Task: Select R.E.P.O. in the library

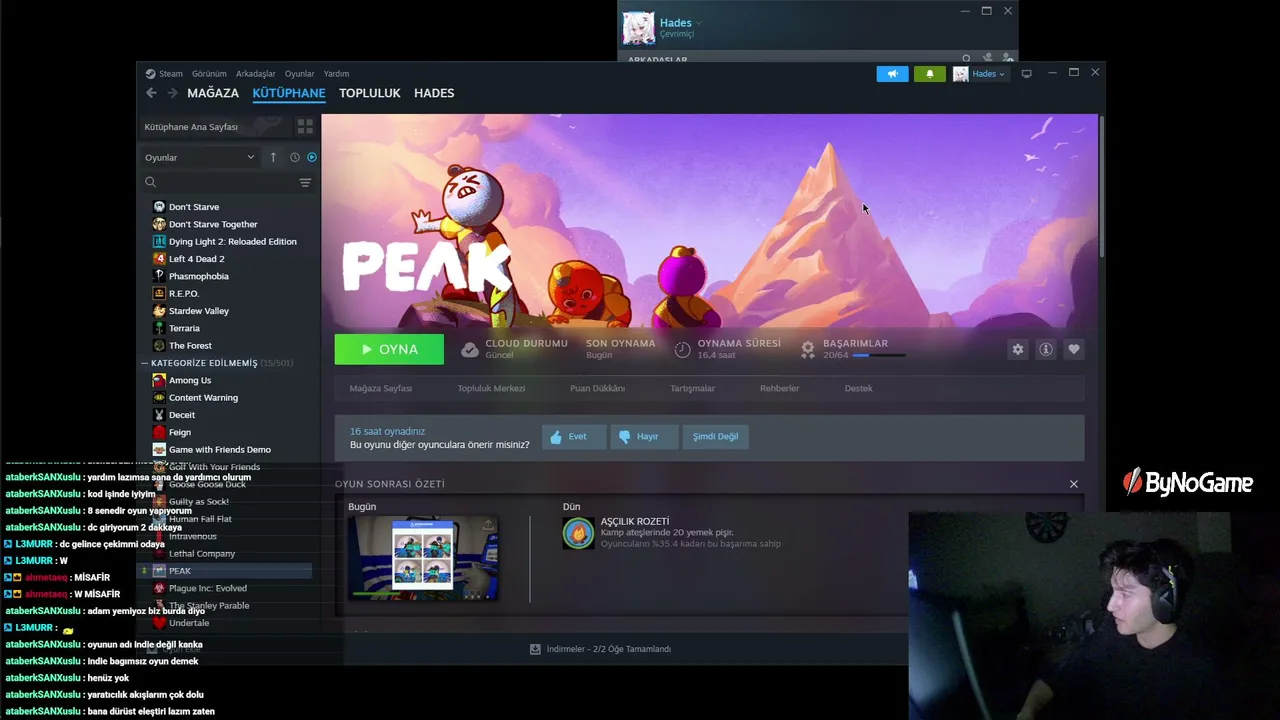Action: click(x=183, y=294)
